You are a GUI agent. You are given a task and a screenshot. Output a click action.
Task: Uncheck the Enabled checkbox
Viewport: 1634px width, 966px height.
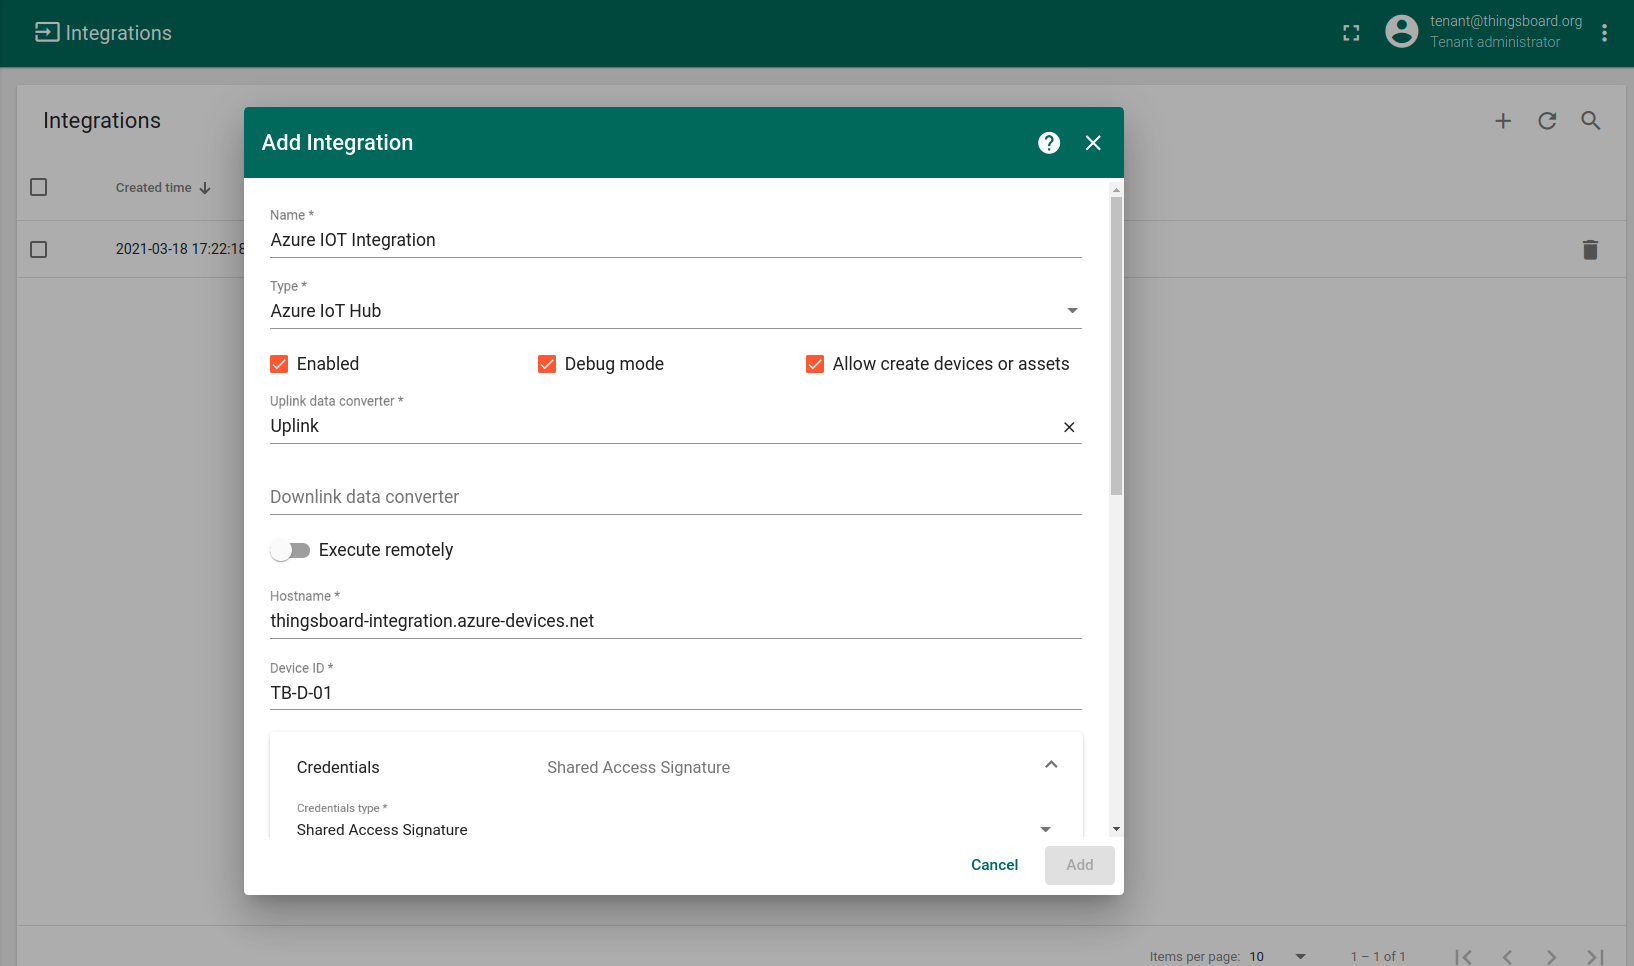click(x=279, y=364)
